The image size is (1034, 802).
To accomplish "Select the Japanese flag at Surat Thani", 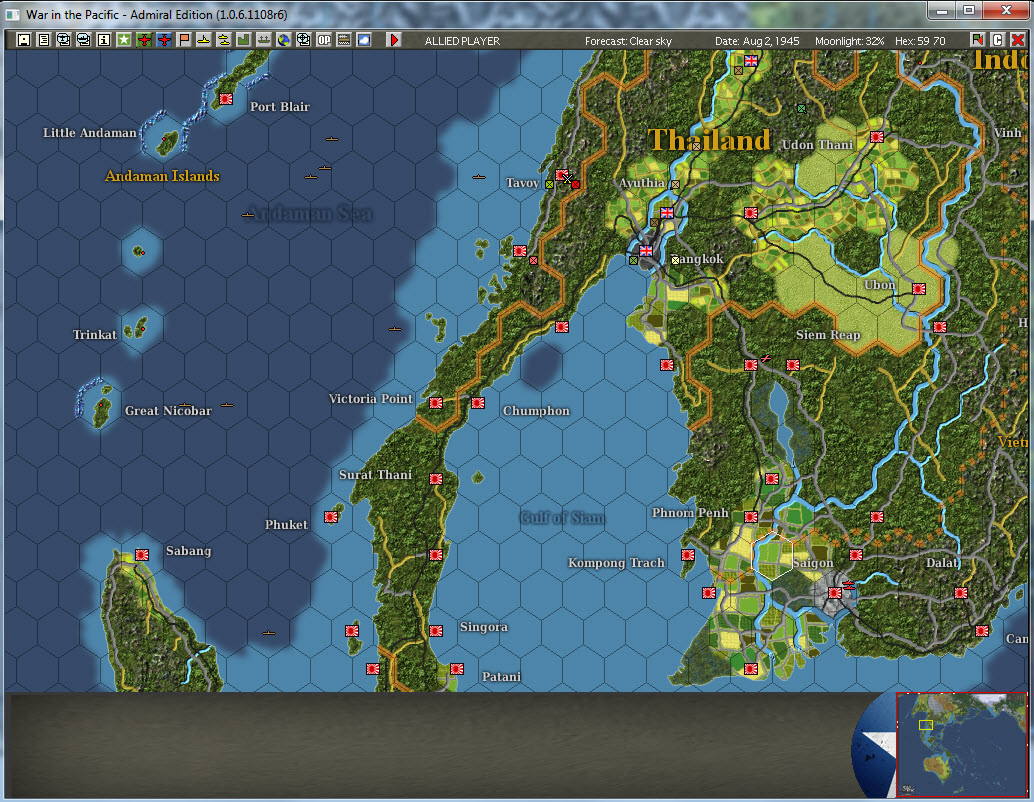I will pos(436,479).
